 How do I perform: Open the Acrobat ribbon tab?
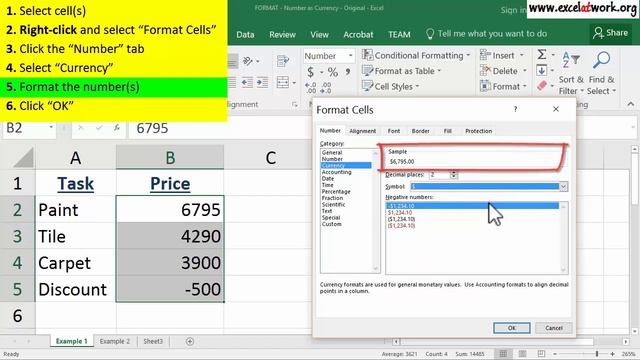[x=358, y=35]
